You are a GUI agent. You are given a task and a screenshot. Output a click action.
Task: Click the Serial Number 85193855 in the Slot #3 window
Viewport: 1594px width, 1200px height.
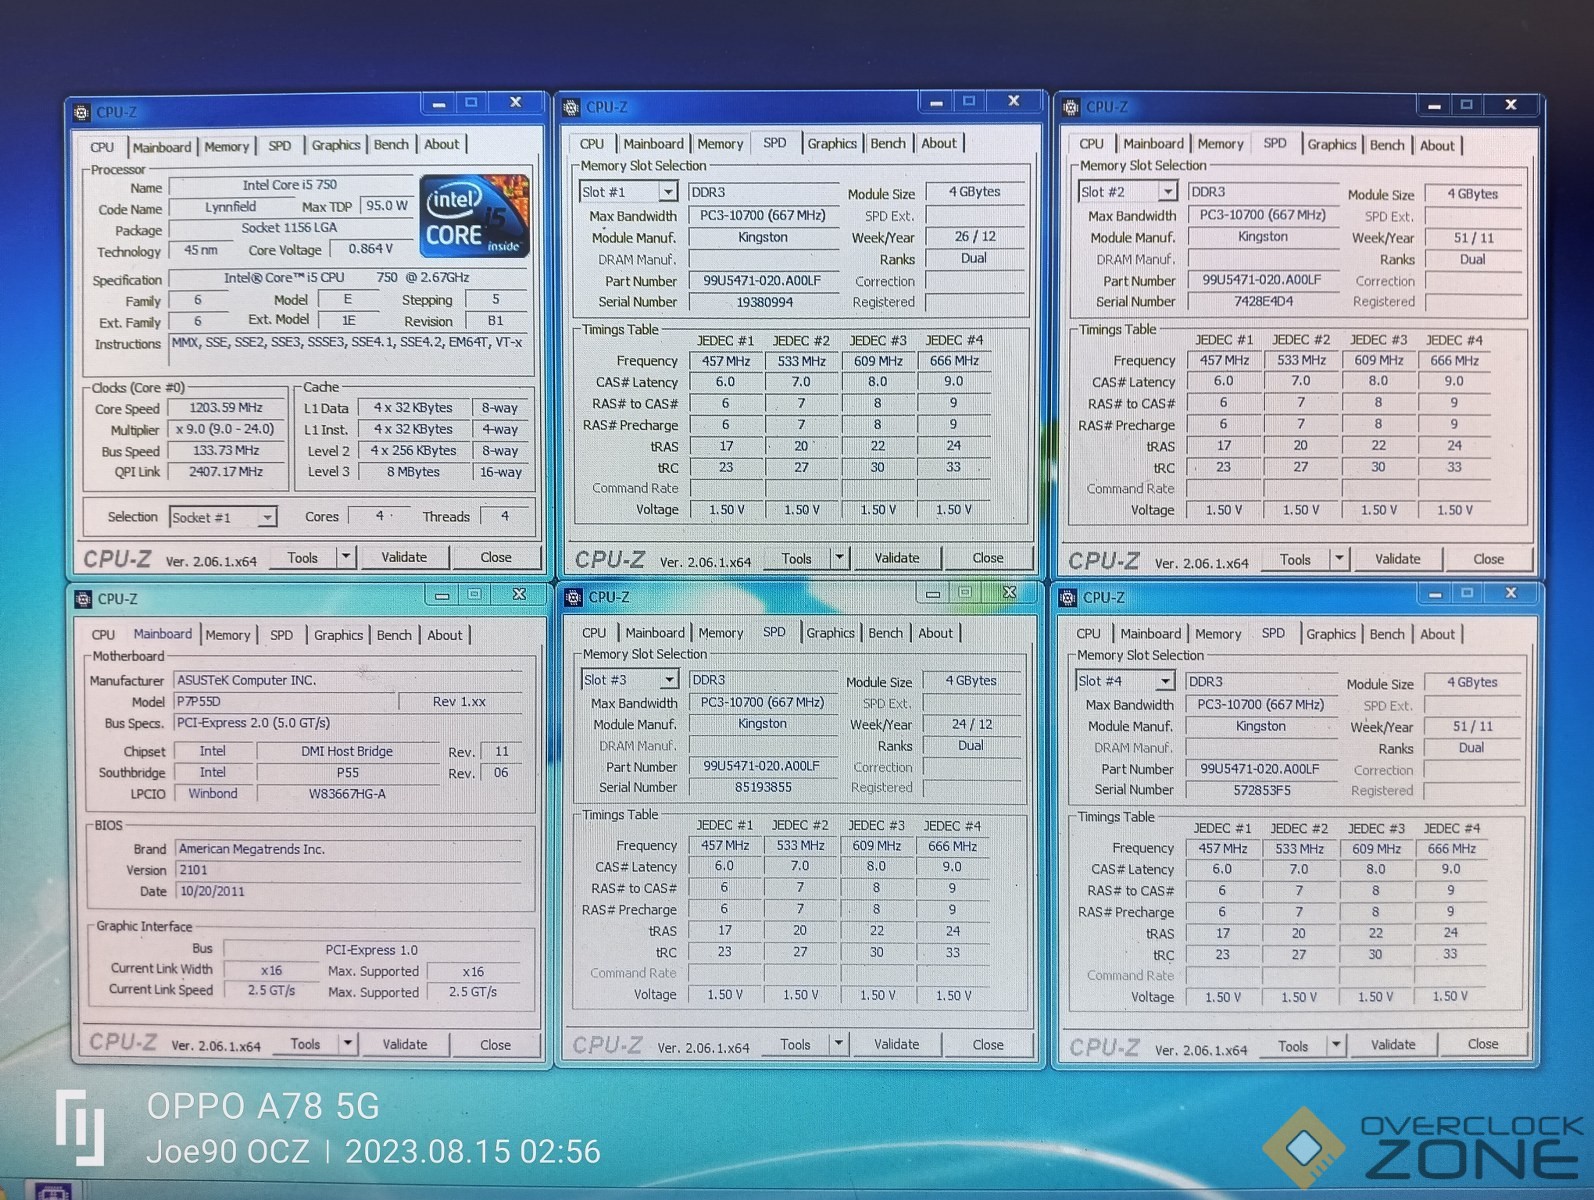[763, 788]
